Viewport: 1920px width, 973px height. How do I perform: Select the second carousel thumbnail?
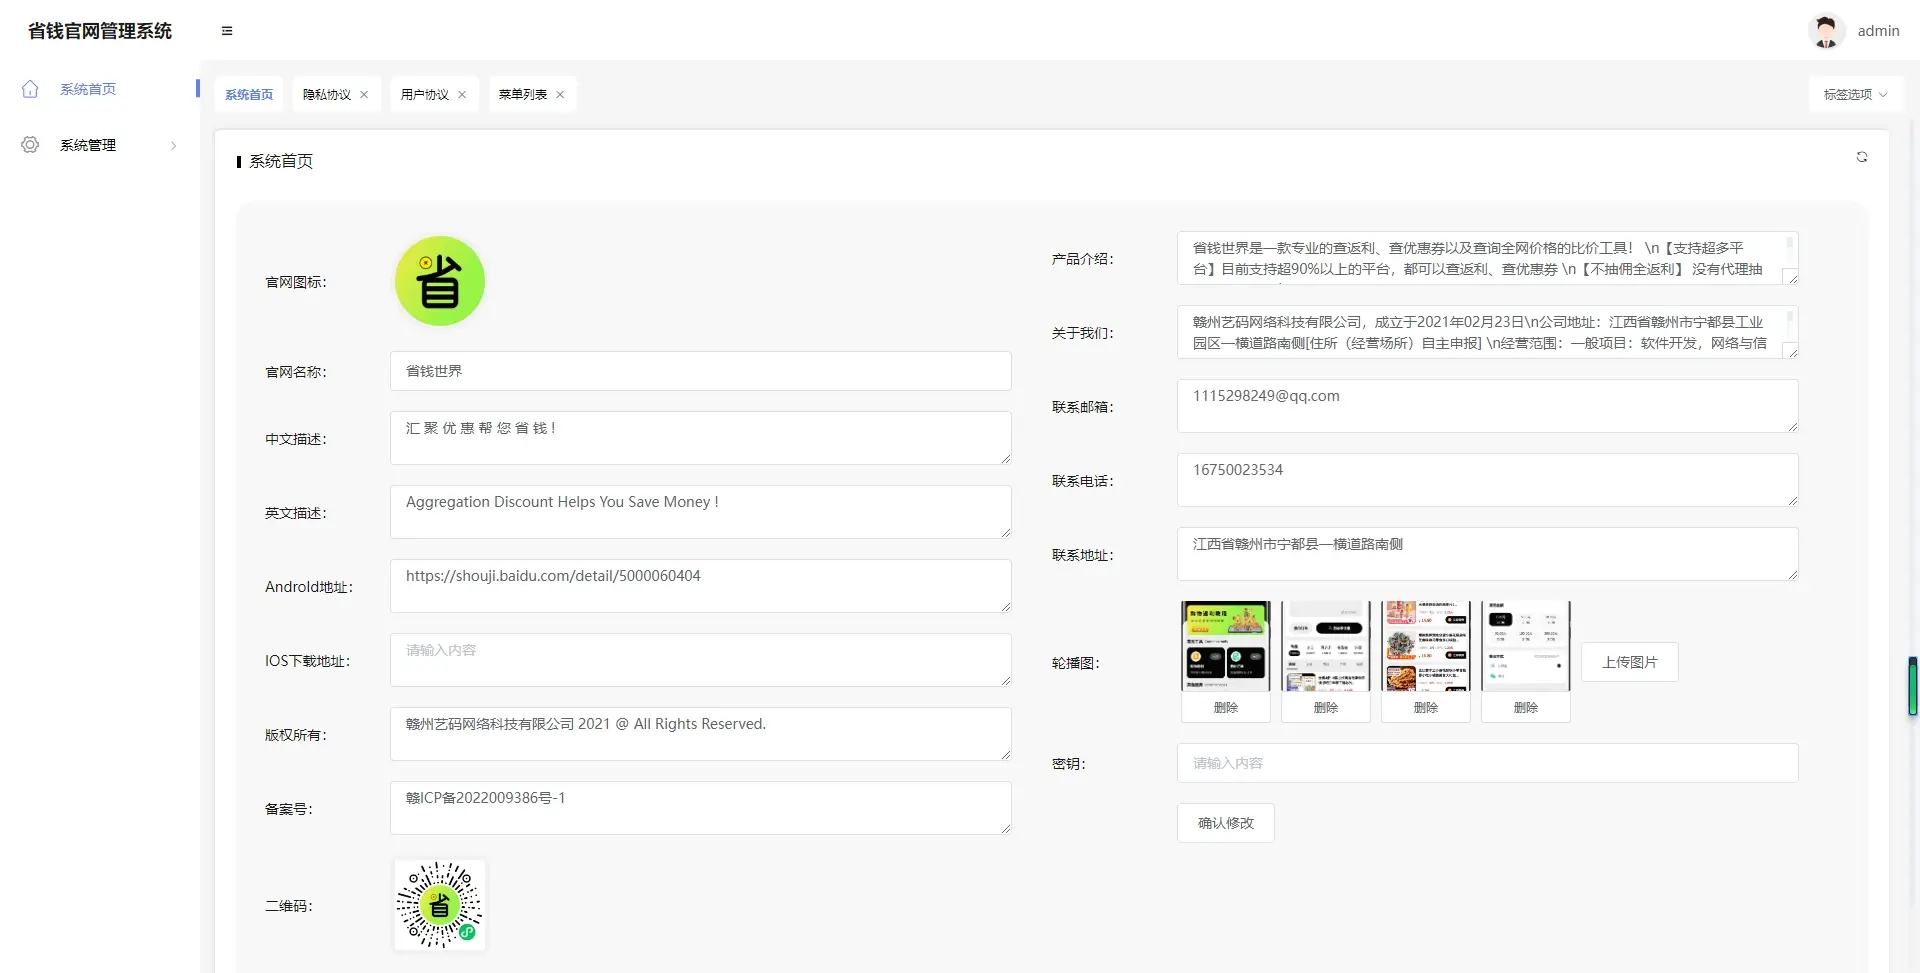pyautogui.click(x=1326, y=646)
